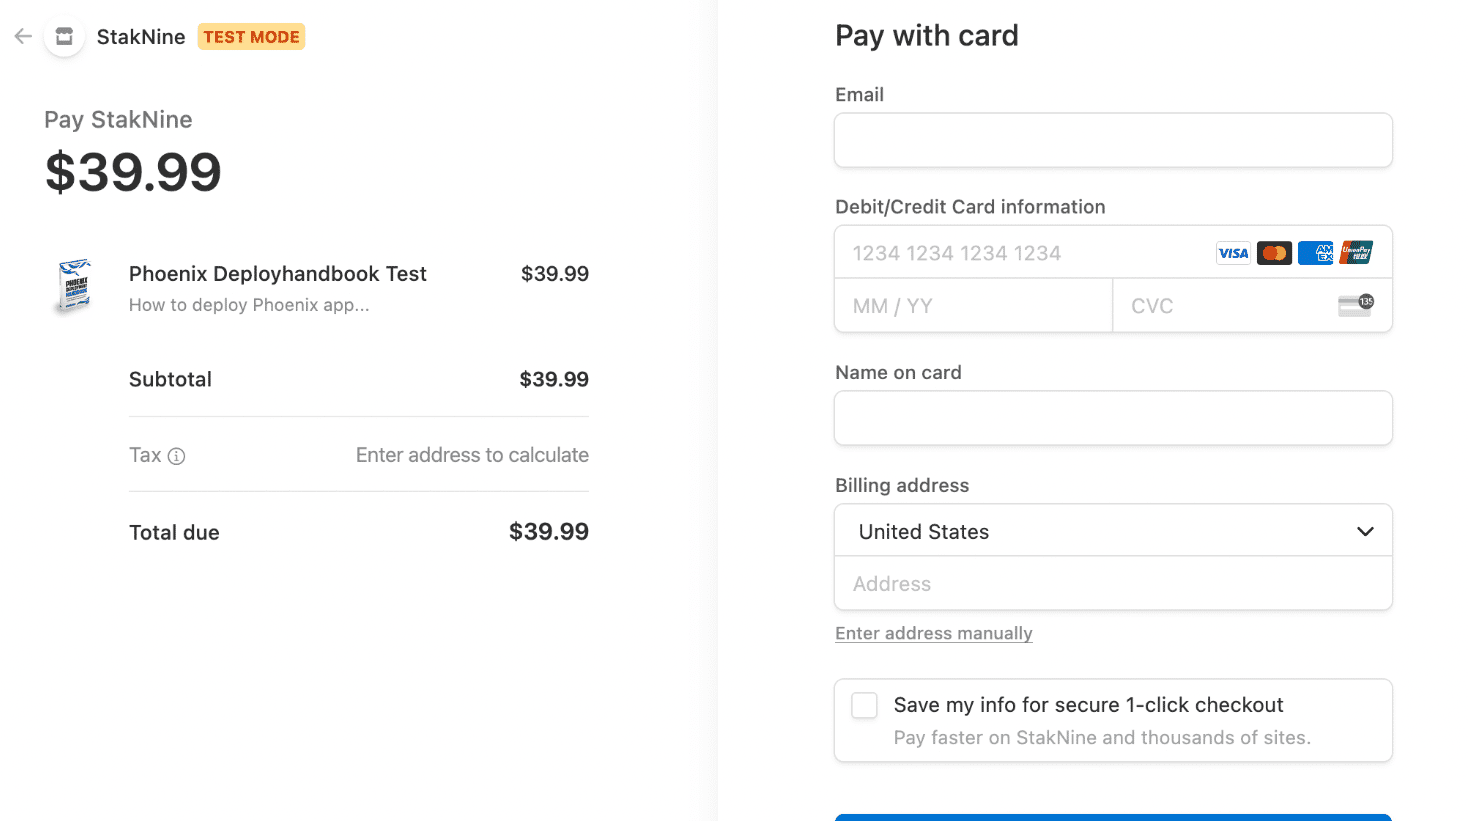Click the Mastercard logo icon
The image size is (1468, 821).
coord(1274,253)
